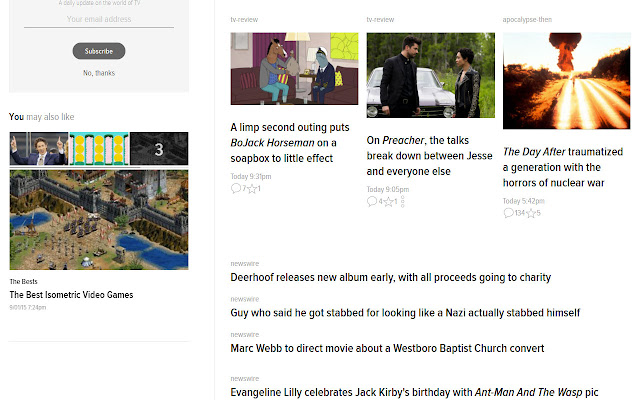
Task: Click the star icon under Preacher article
Action: 388,201
